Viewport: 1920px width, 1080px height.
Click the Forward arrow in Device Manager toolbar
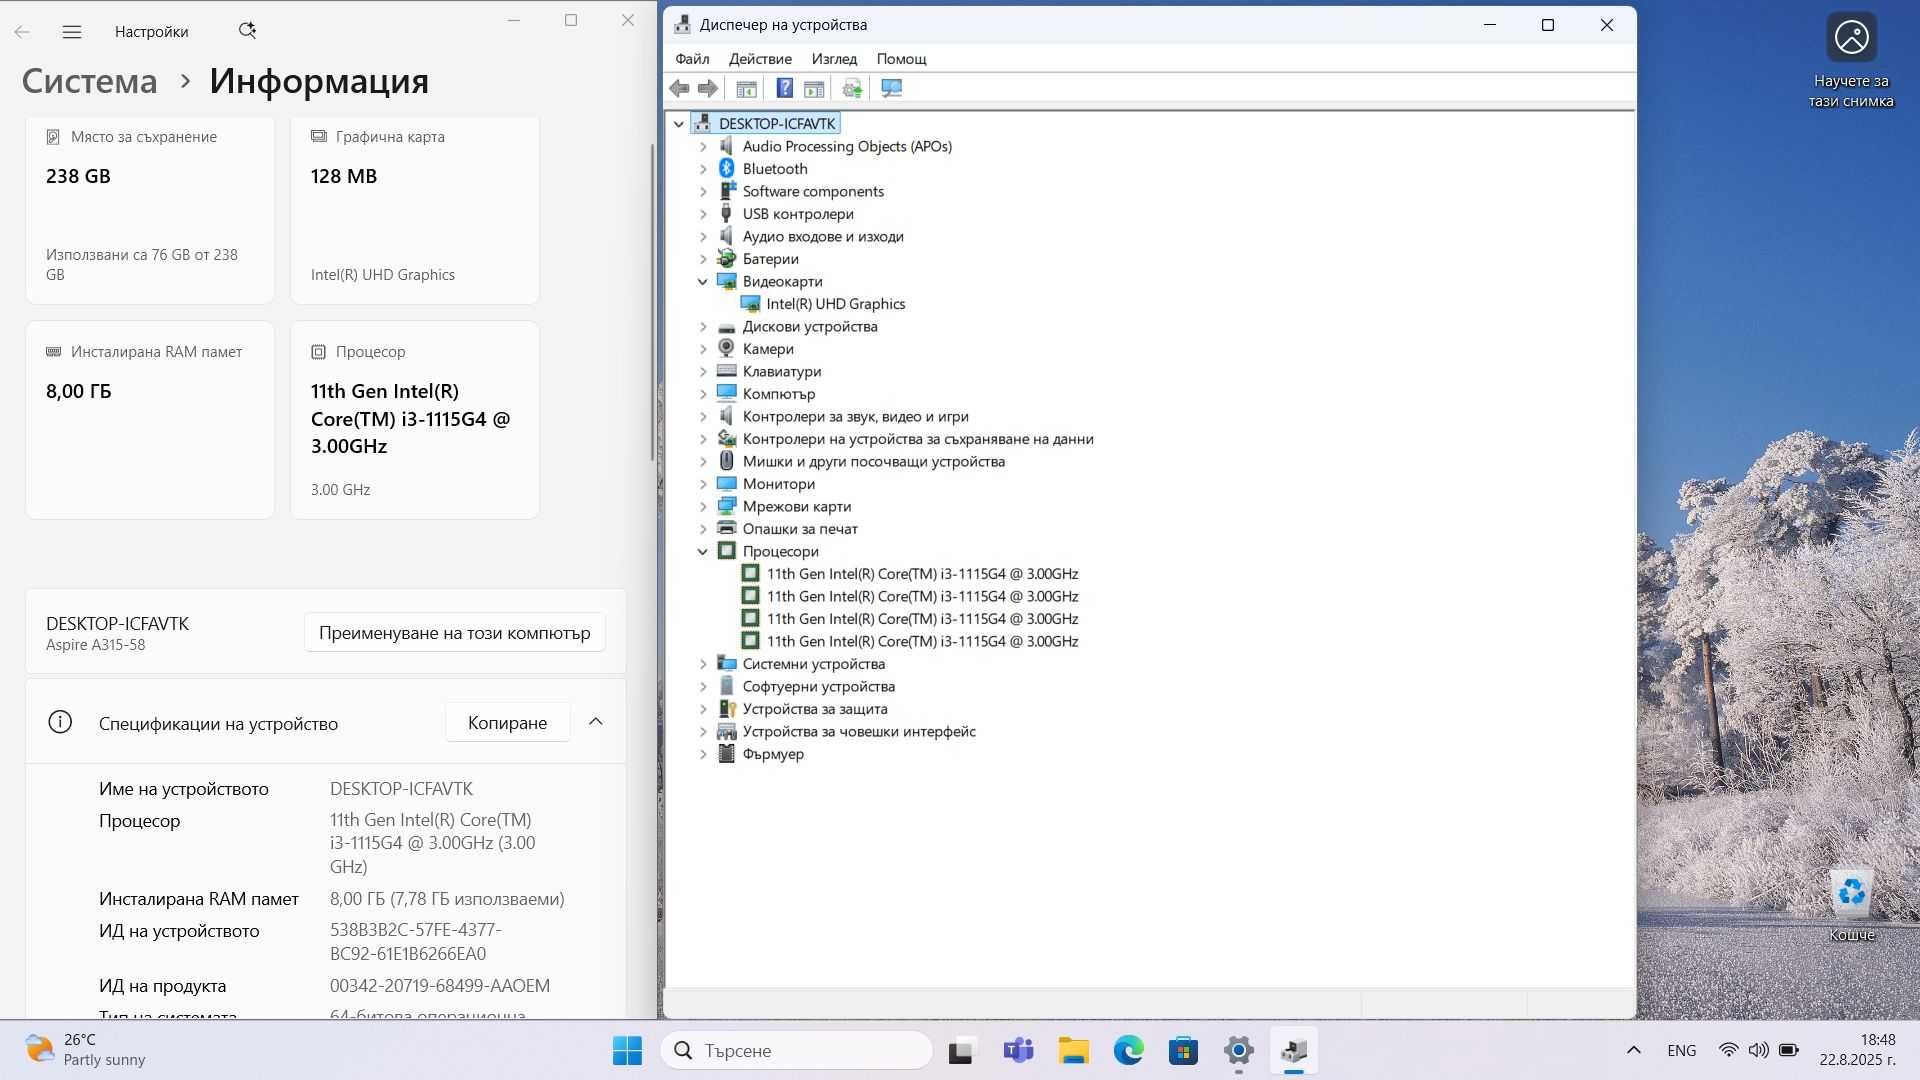point(708,89)
